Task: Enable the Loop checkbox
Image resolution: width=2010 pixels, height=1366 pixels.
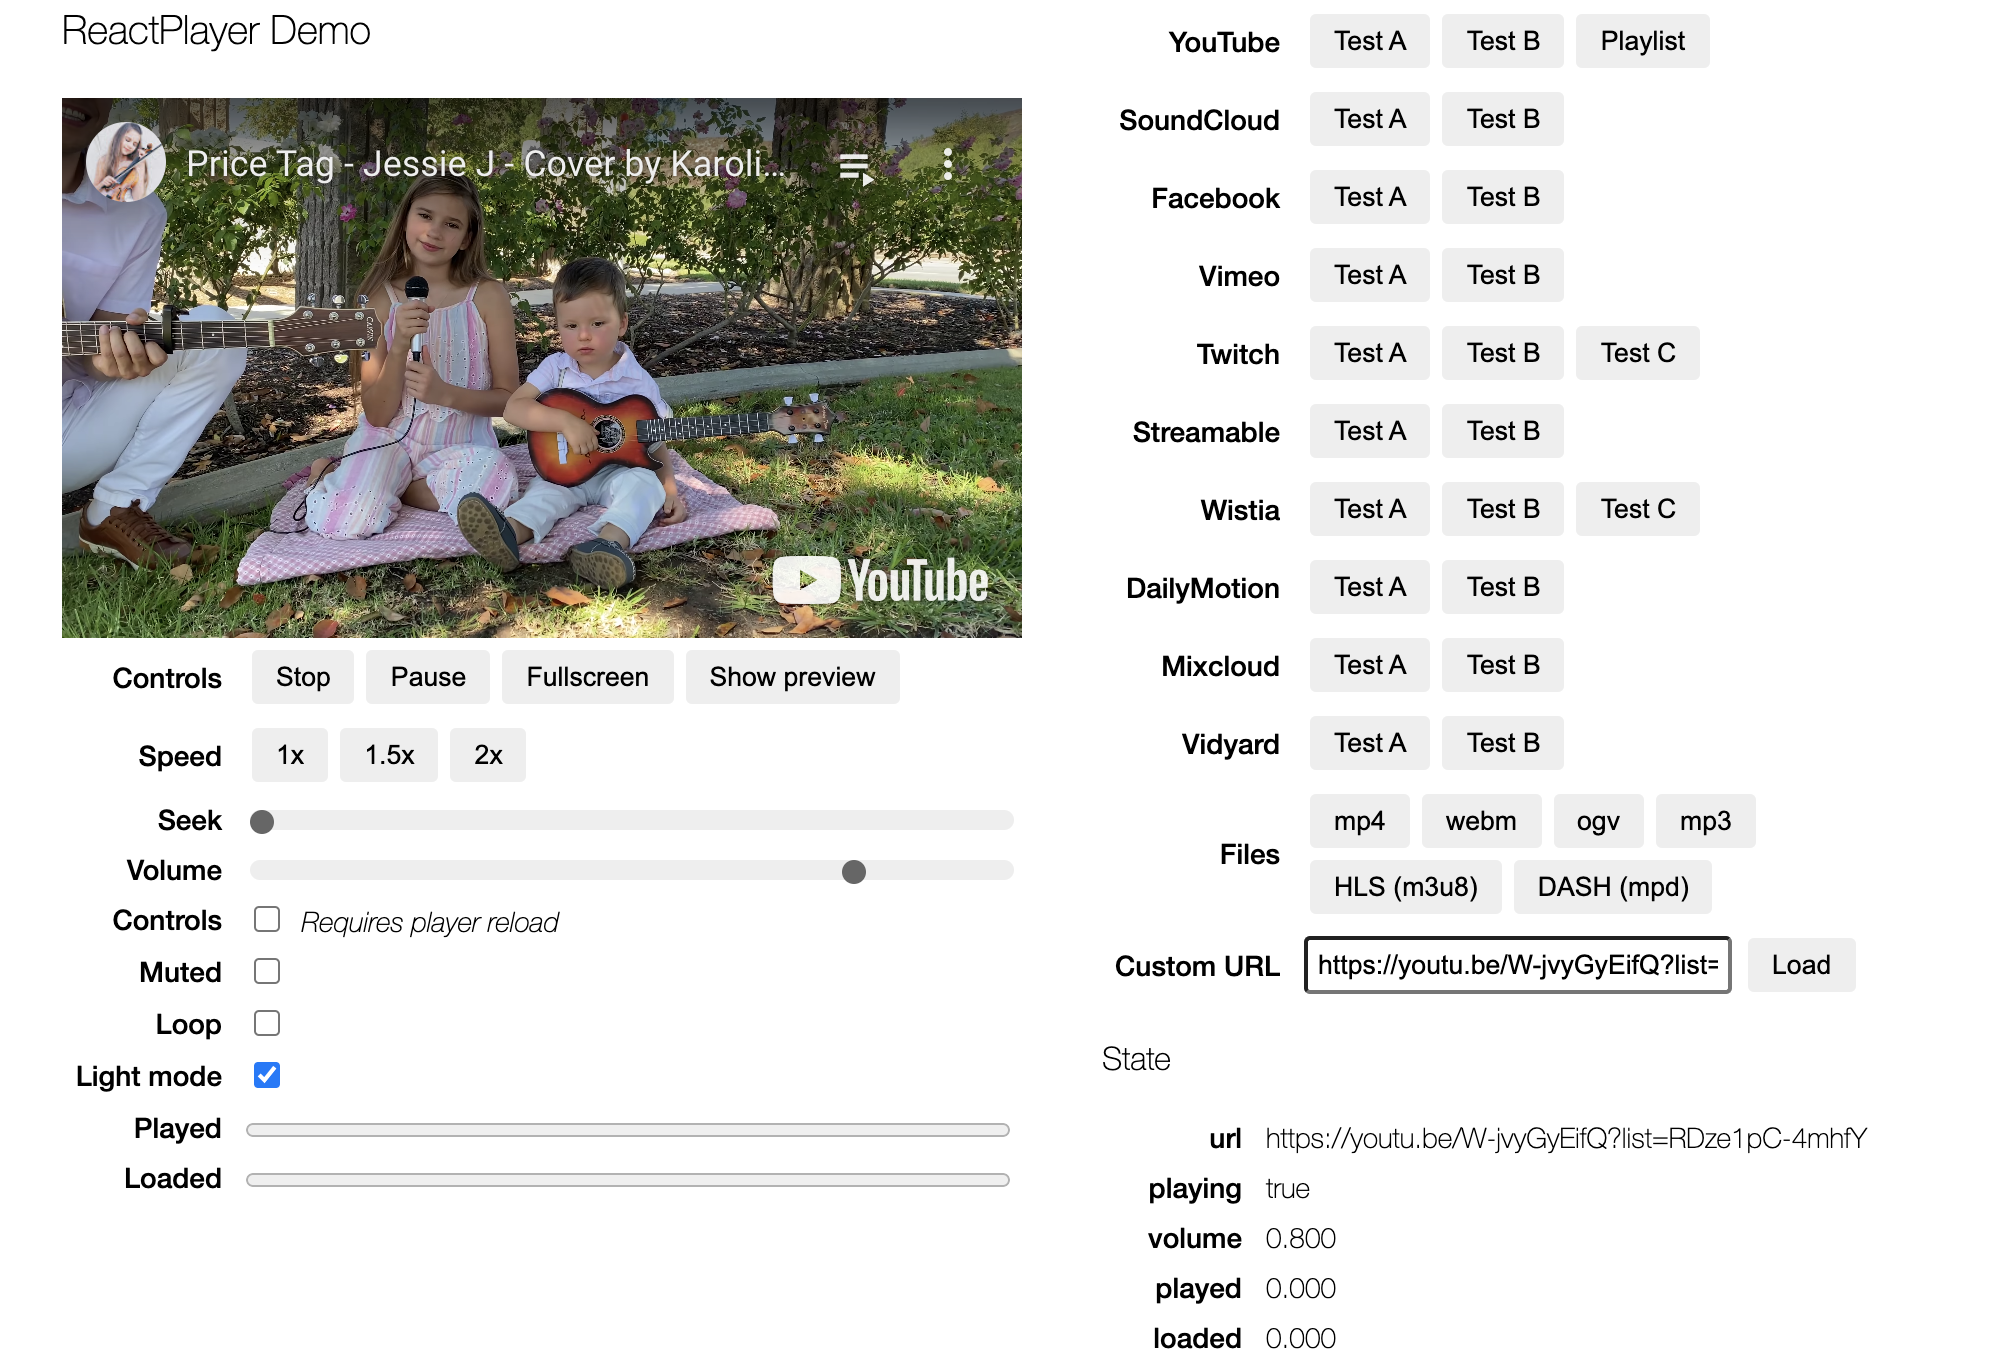Action: click(x=266, y=1023)
